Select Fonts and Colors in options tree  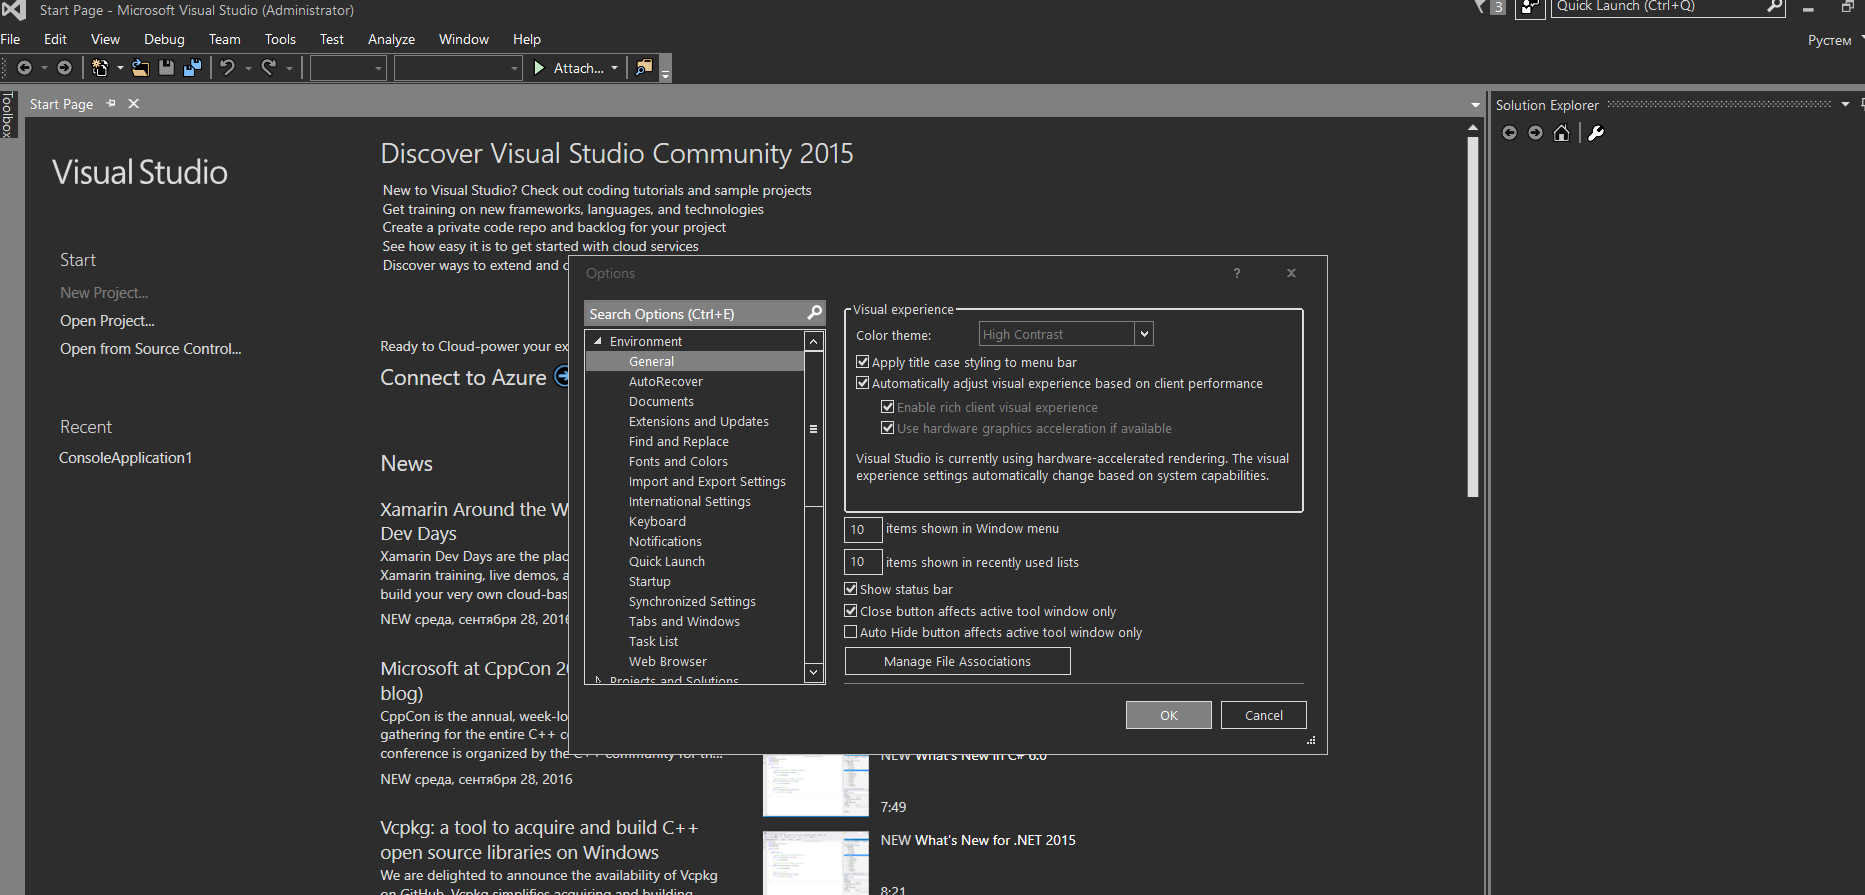pyautogui.click(x=678, y=461)
